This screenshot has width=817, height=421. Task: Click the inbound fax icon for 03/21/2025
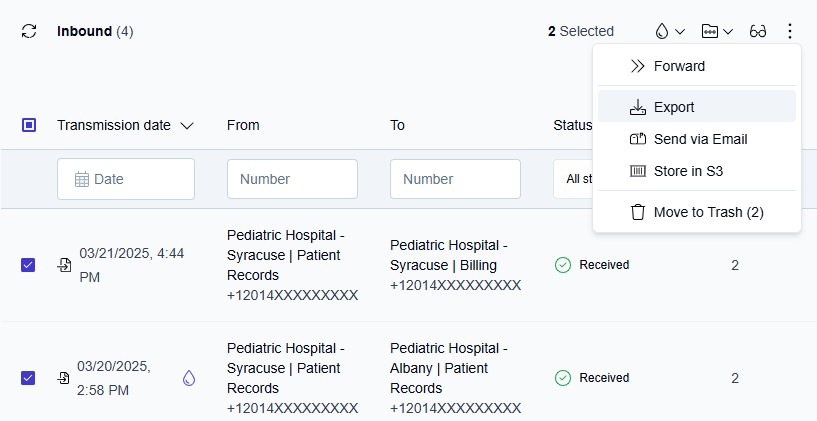tap(64, 265)
